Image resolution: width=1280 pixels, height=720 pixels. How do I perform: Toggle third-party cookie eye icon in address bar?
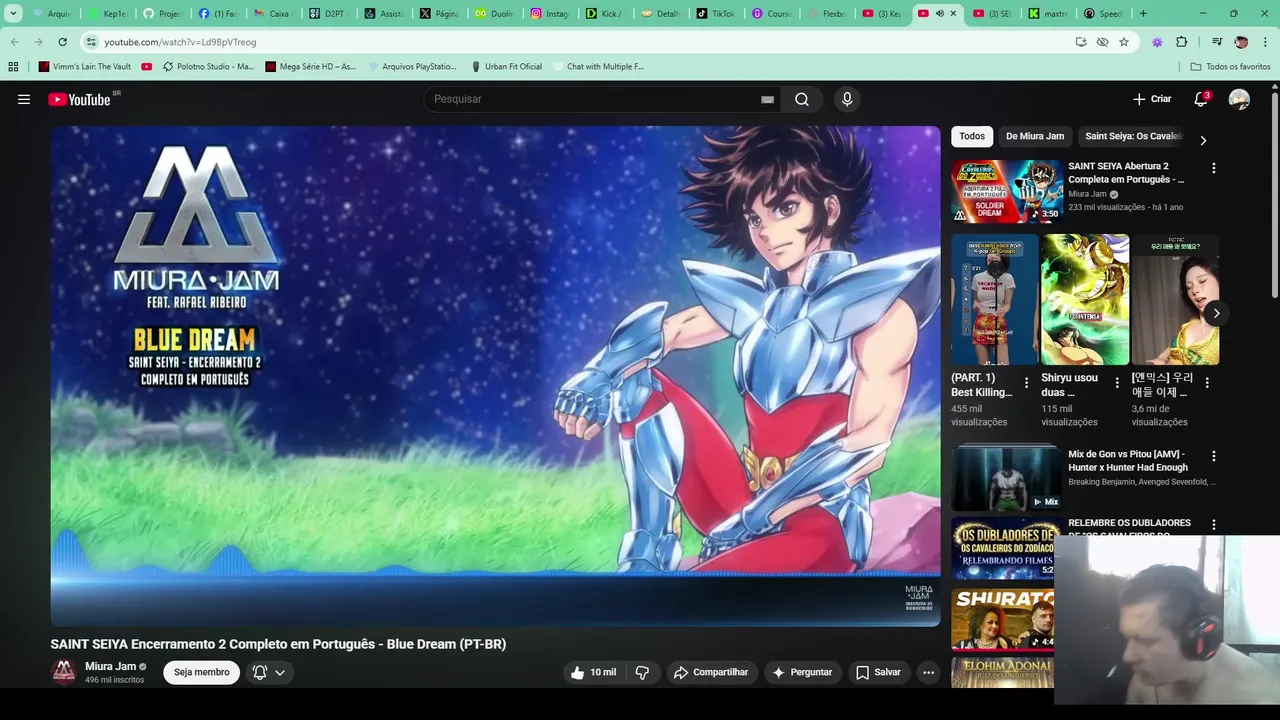(1102, 42)
